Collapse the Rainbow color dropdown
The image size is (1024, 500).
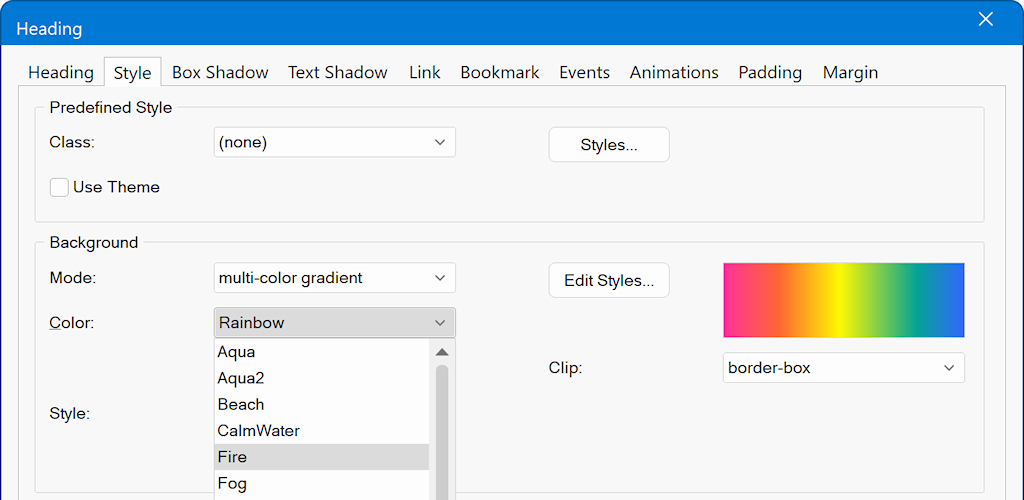click(x=335, y=322)
